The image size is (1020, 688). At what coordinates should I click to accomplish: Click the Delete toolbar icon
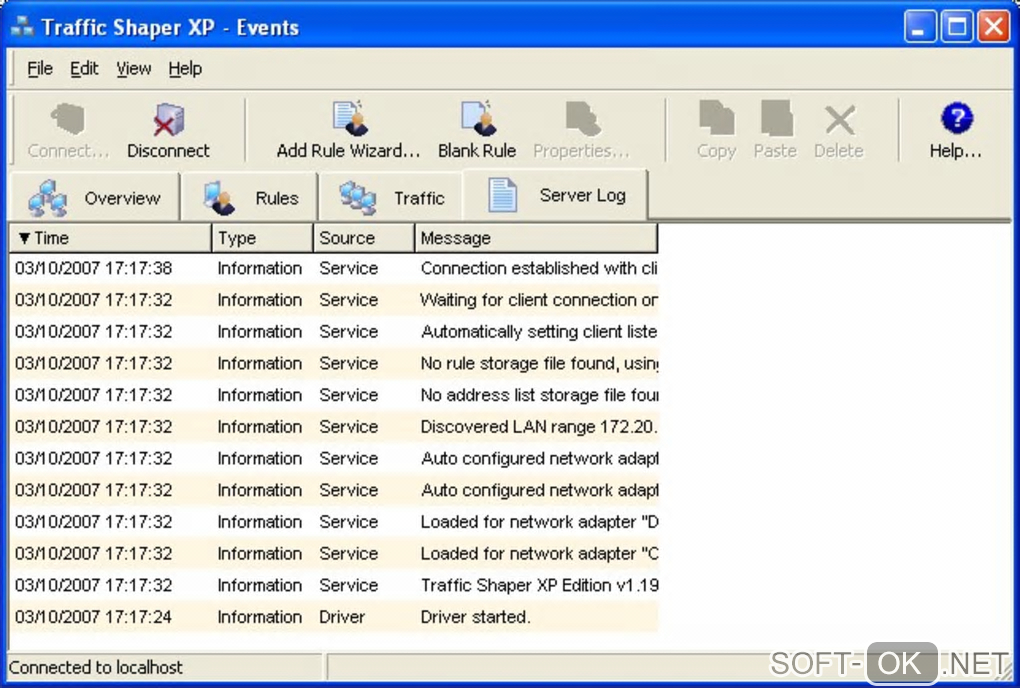coord(839,131)
